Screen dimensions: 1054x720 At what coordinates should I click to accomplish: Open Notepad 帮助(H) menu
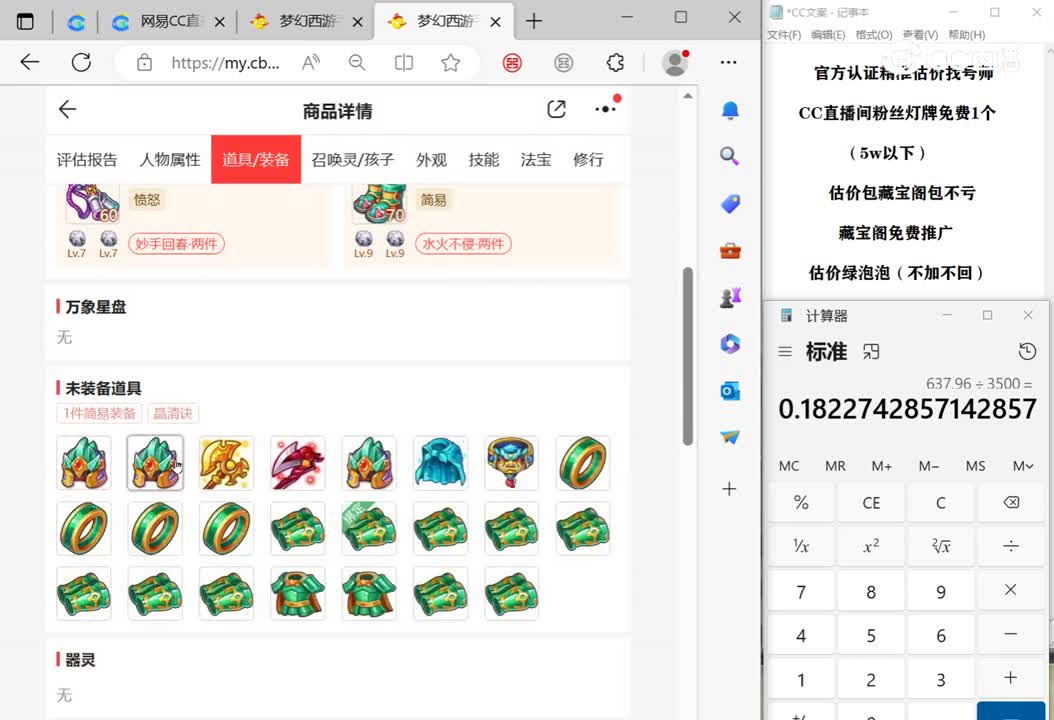[967, 34]
